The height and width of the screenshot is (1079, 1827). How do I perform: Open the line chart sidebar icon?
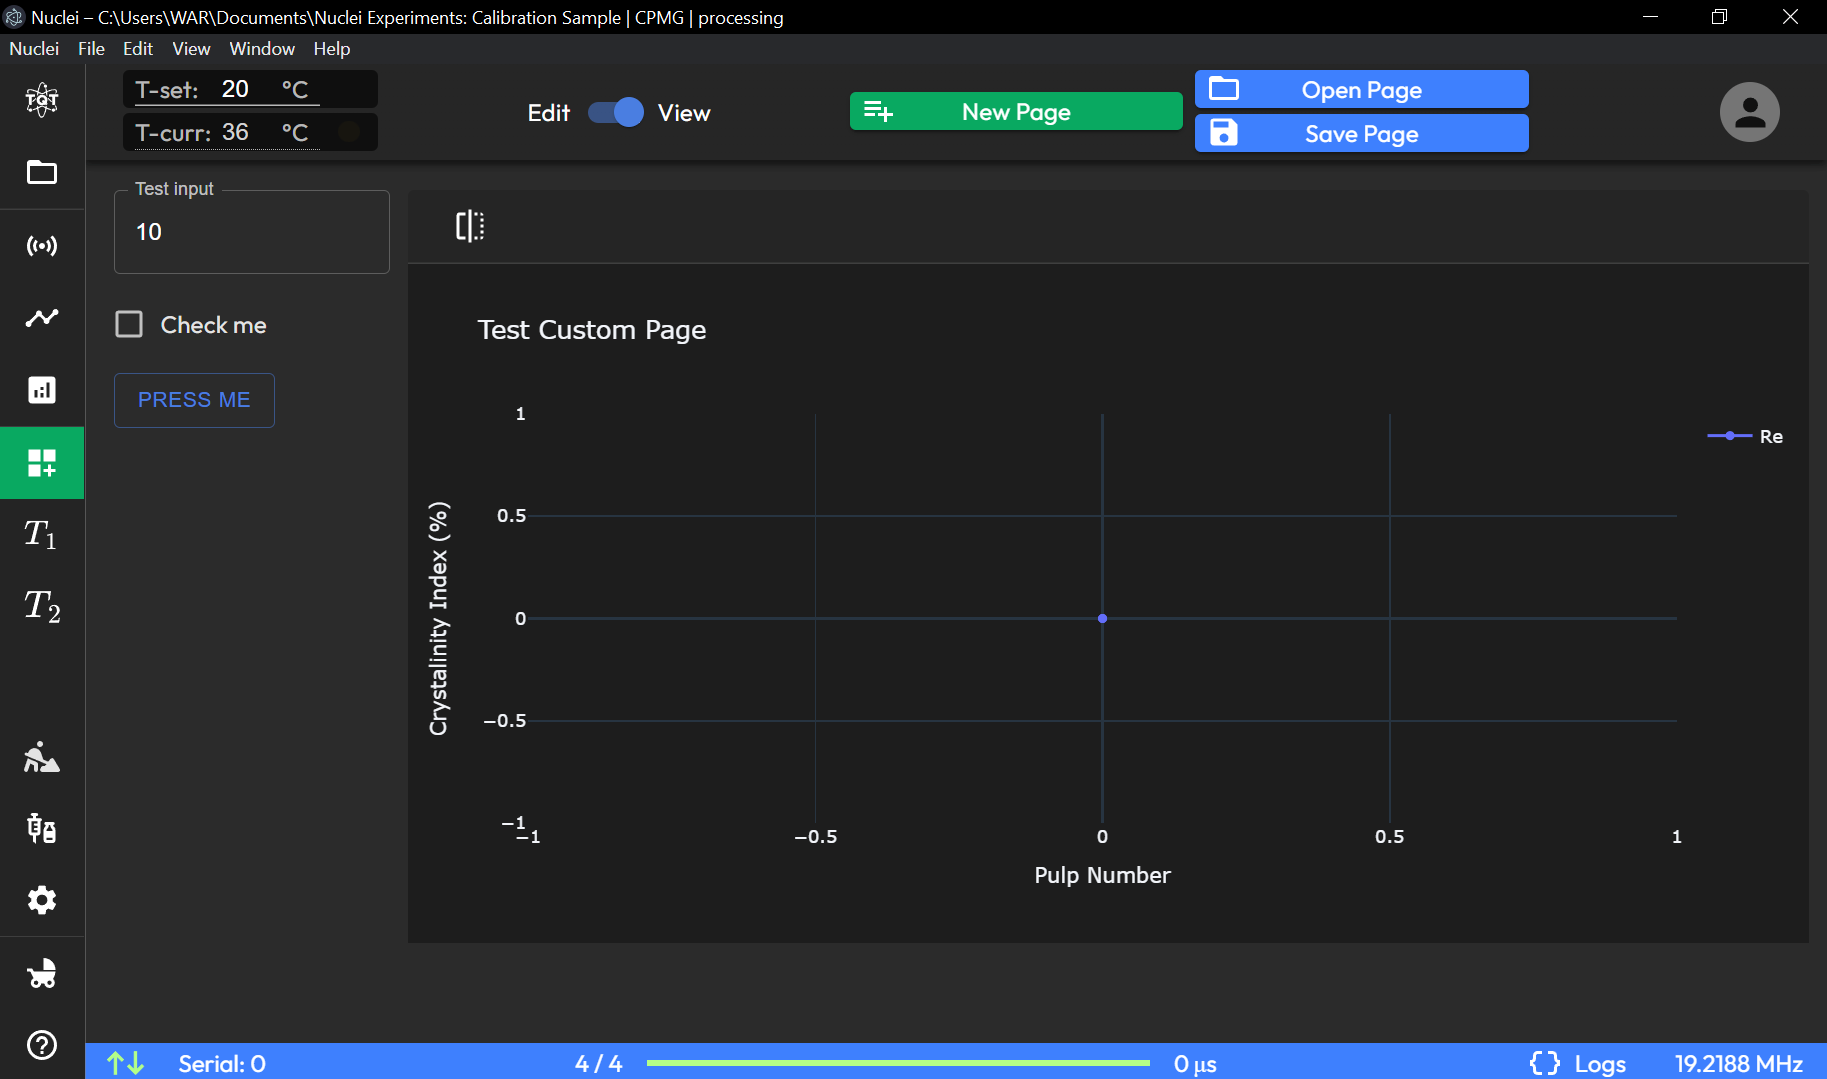[x=42, y=318]
